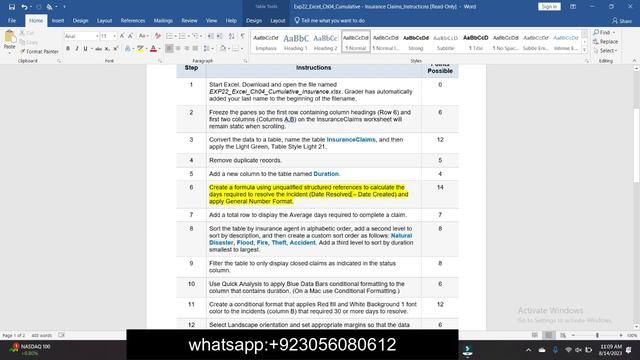The image size is (640, 360).
Task: Click the Shading color button
Action: (222, 49)
